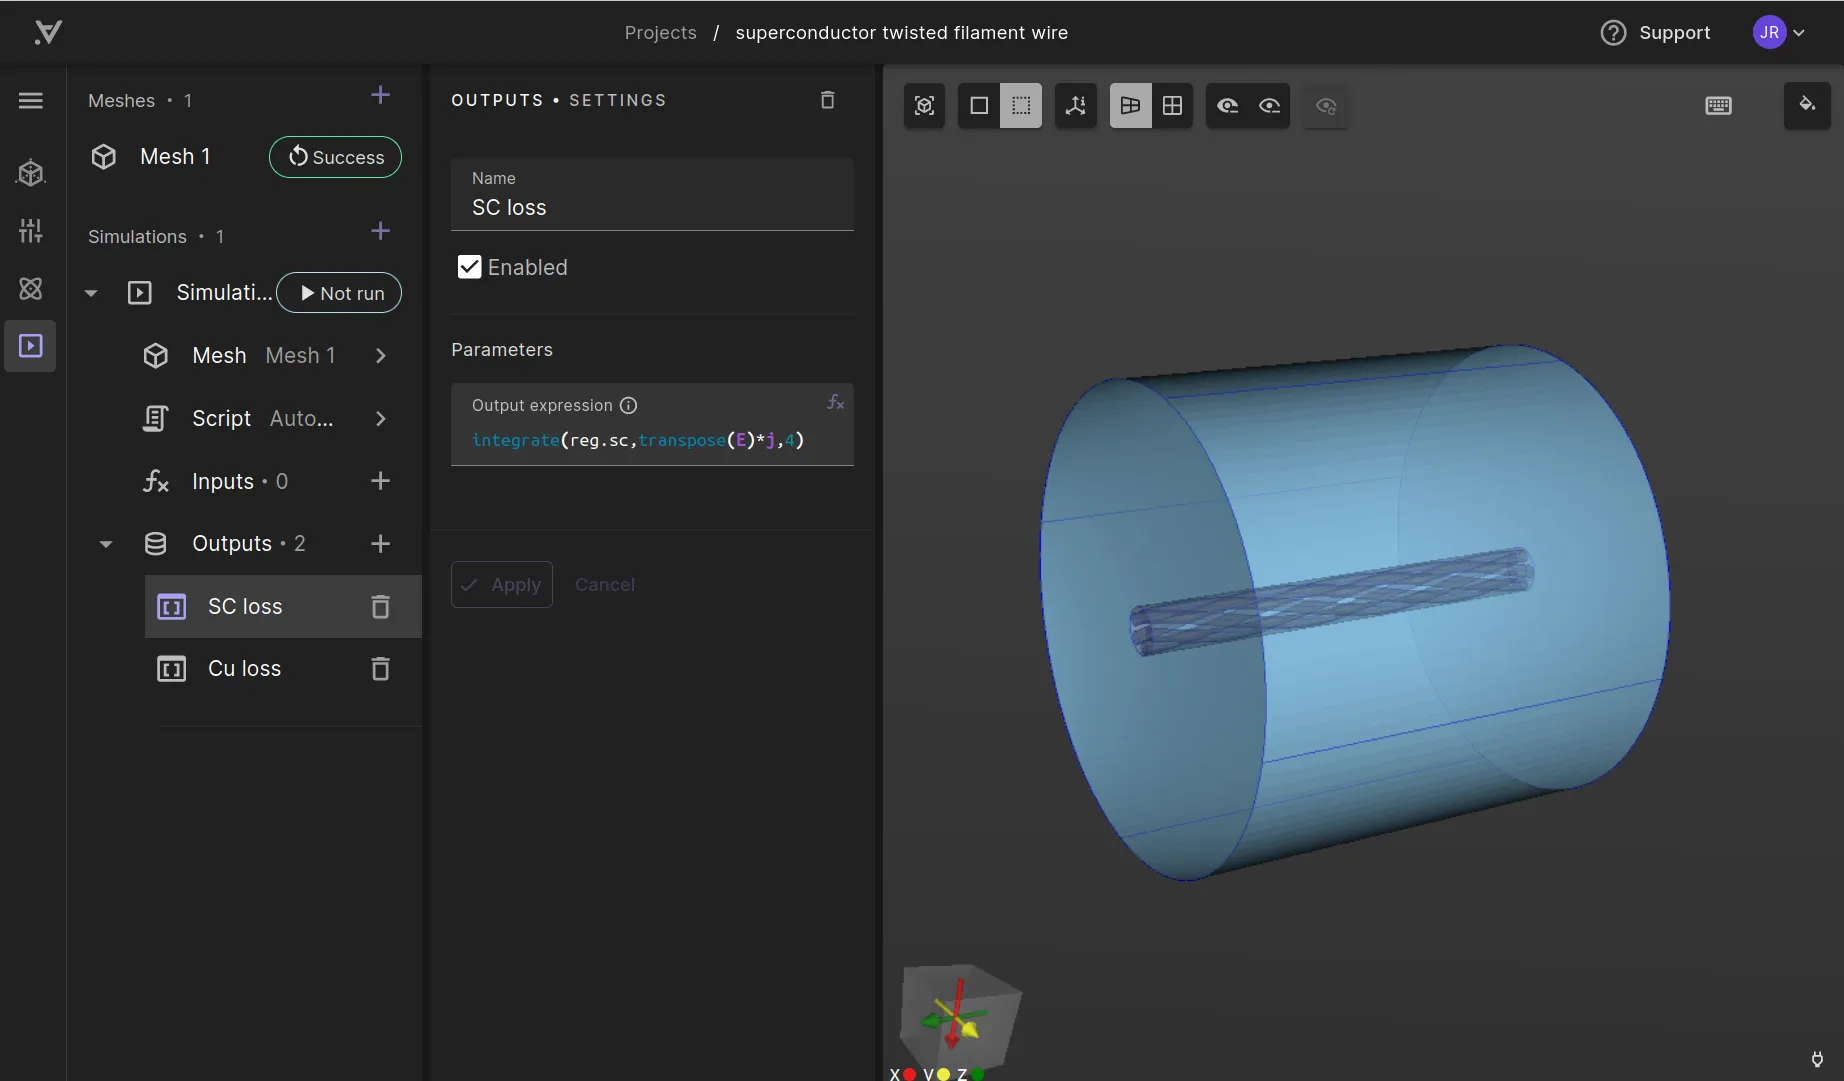Click the plug connection status icon
Image resolution: width=1844 pixels, height=1081 pixels.
click(1817, 1059)
